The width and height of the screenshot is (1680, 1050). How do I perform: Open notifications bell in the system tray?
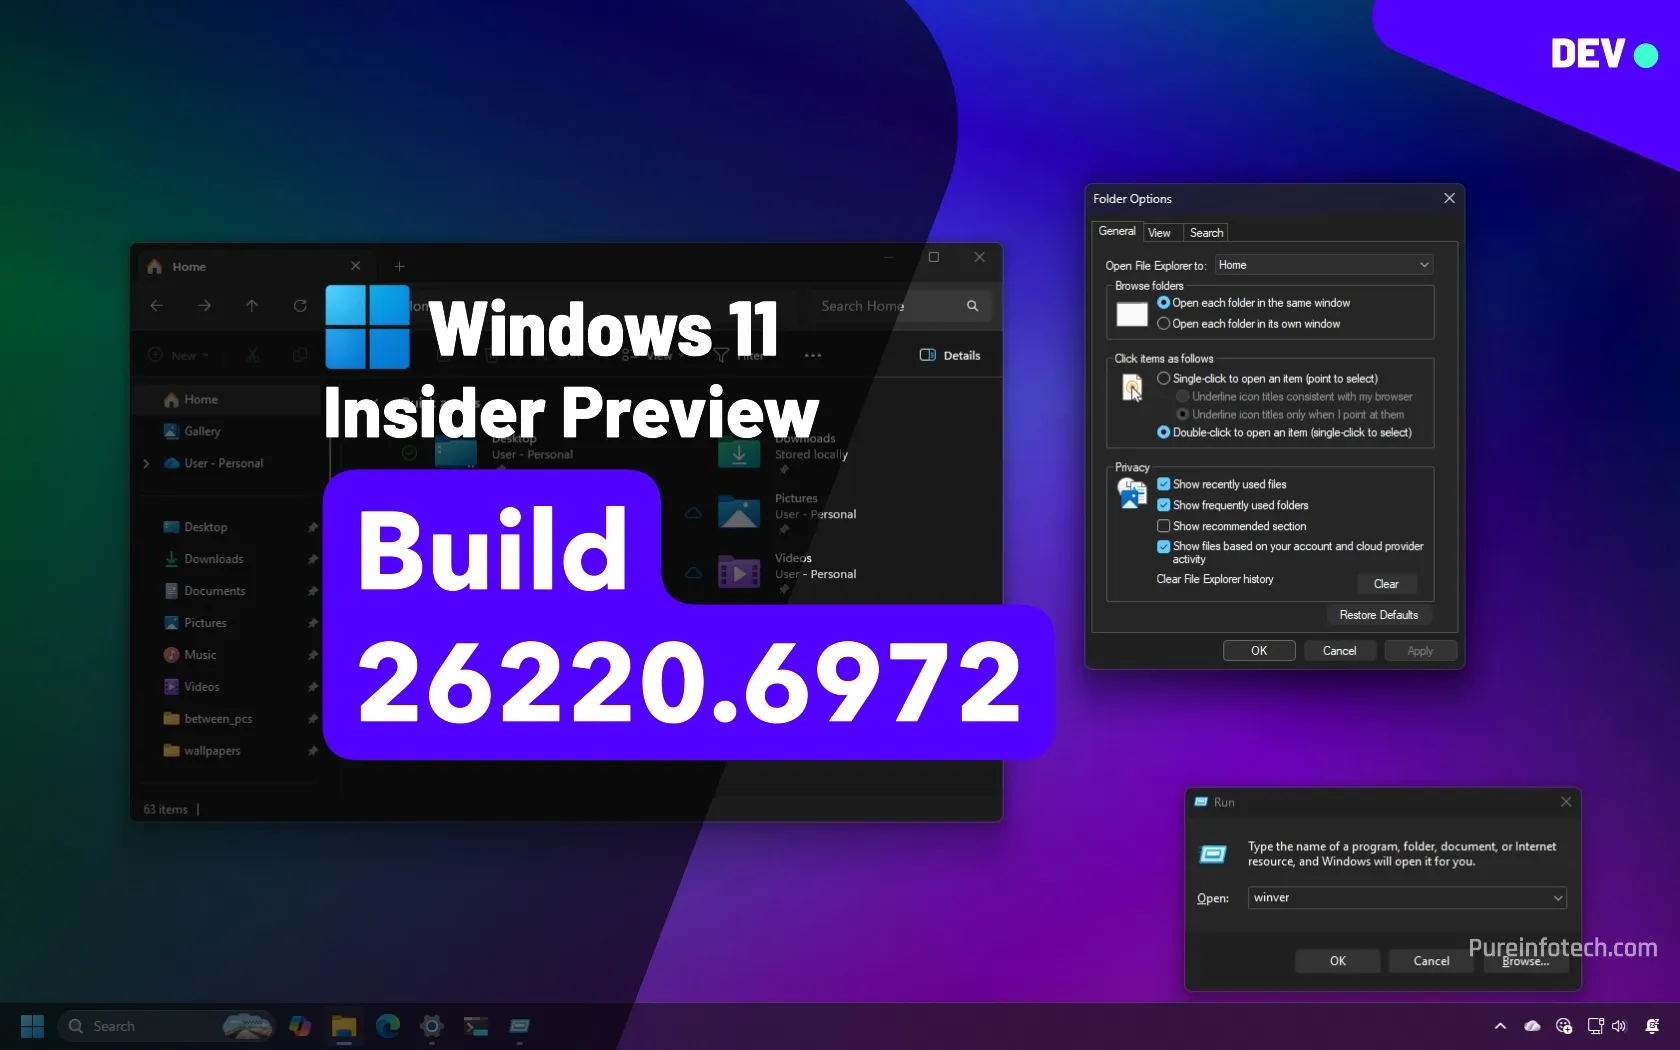(x=1652, y=1026)
